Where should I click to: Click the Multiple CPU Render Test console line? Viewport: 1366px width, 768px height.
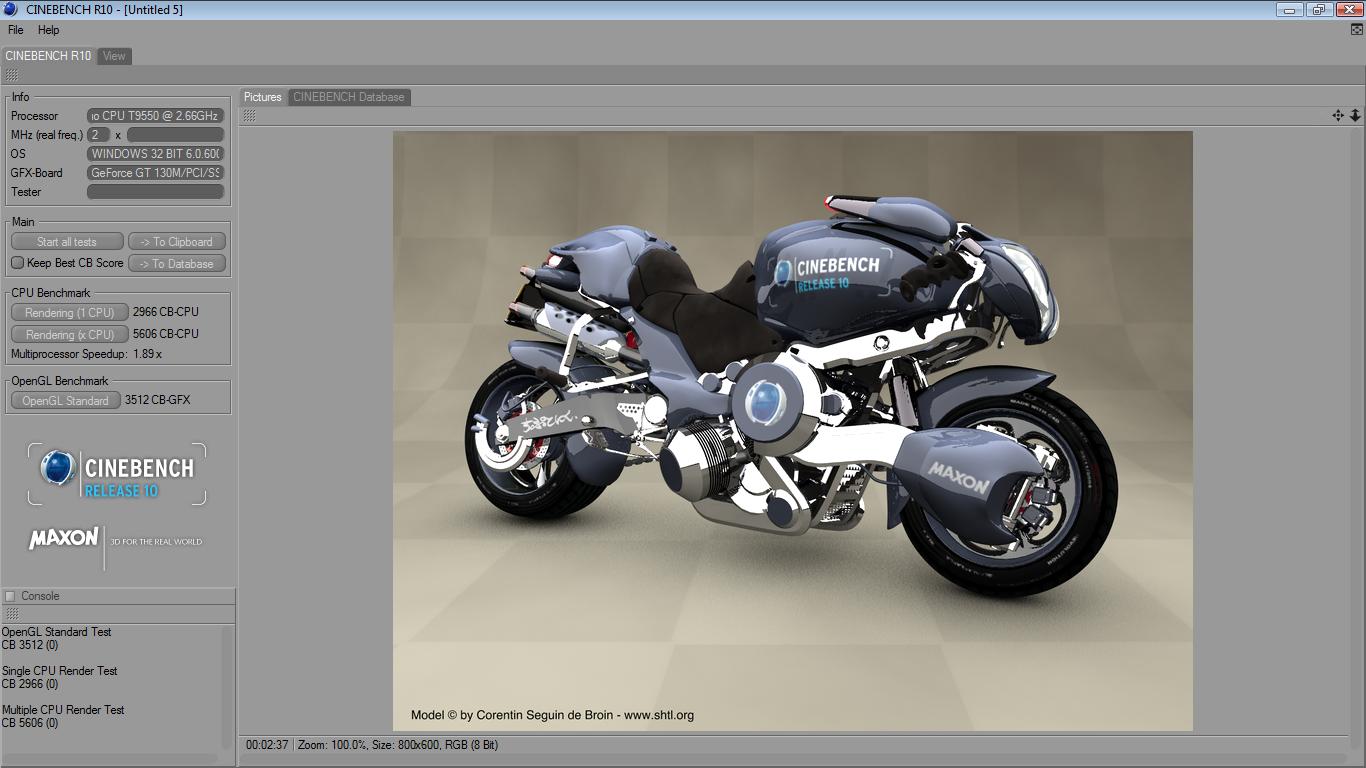[x=63, y=710]
